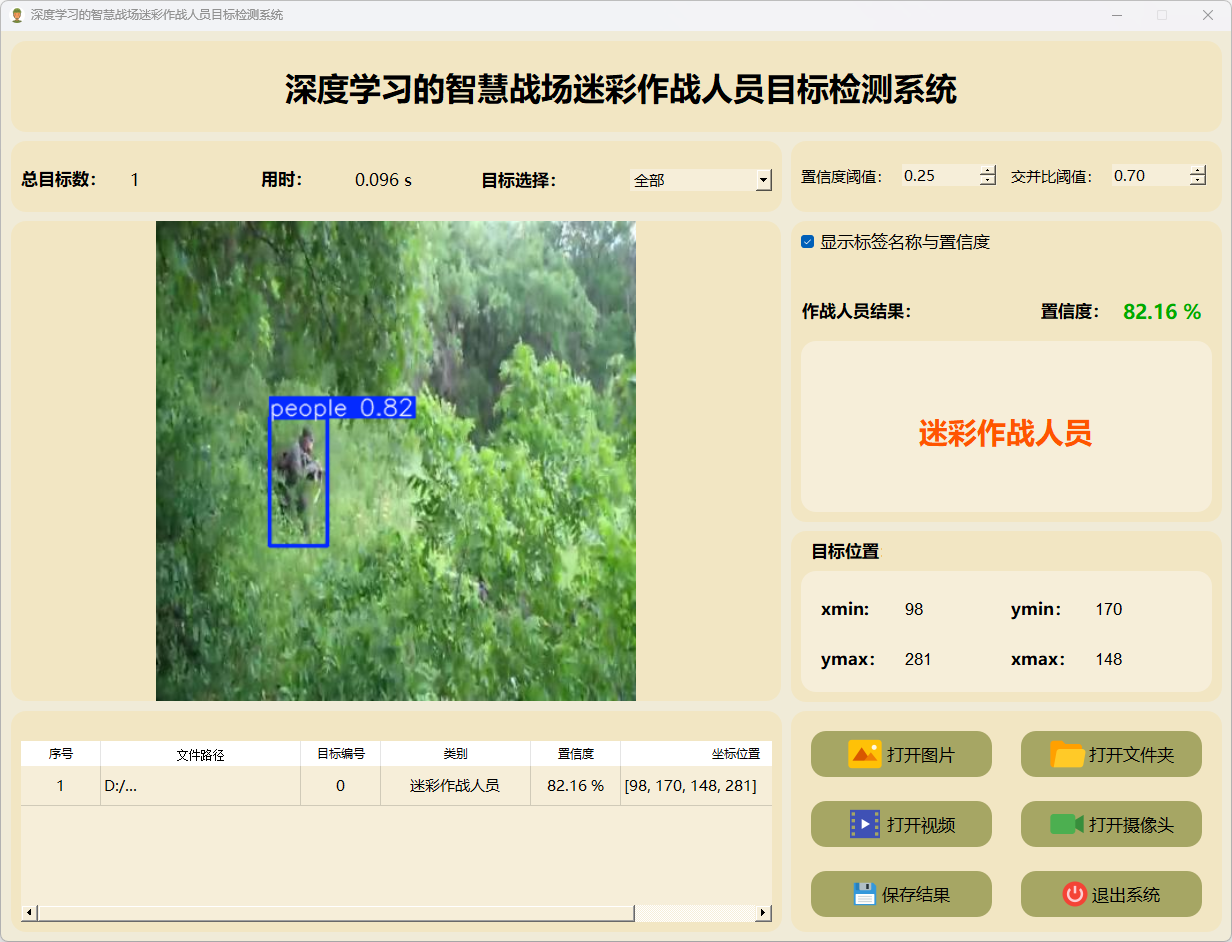Click the film icon on 打开视频
1232x942 pixels.
864,824
